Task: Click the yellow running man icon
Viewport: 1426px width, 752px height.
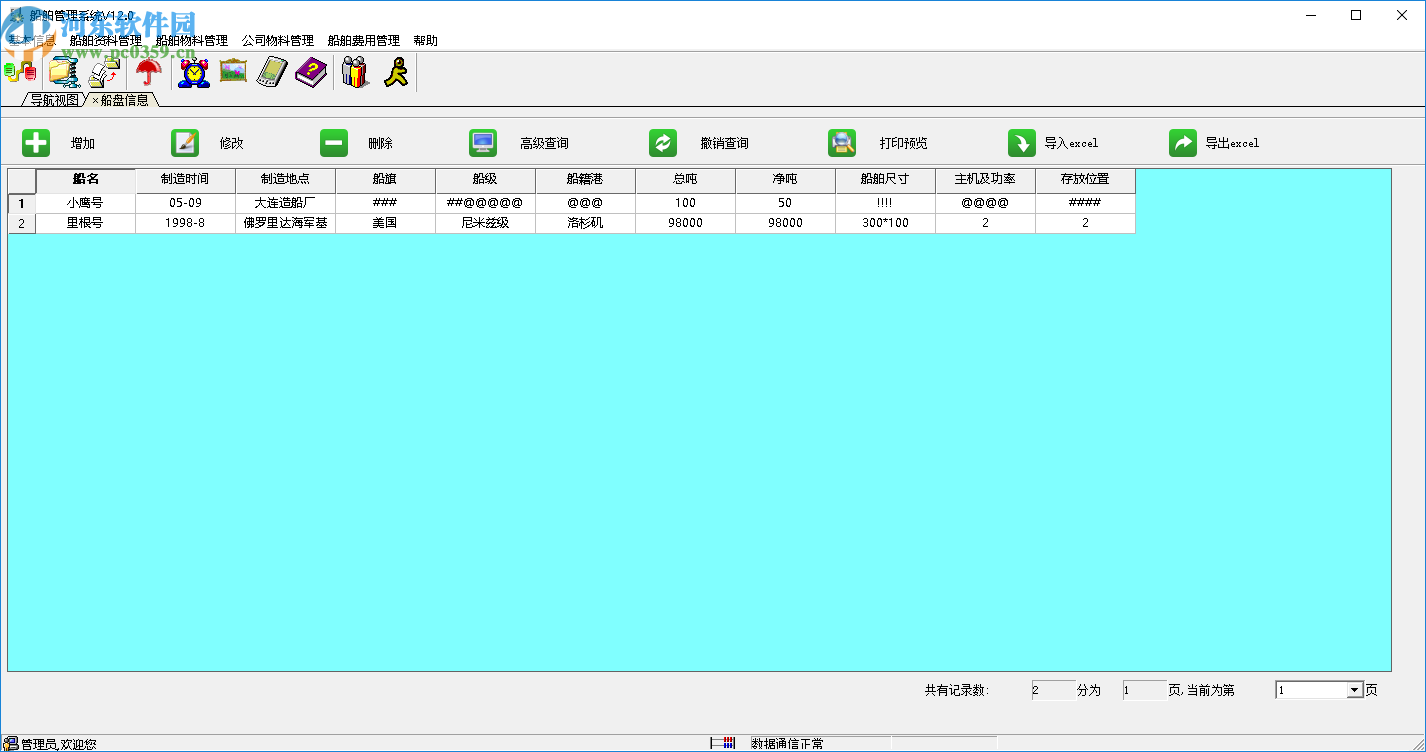Action: click(397, 72)
